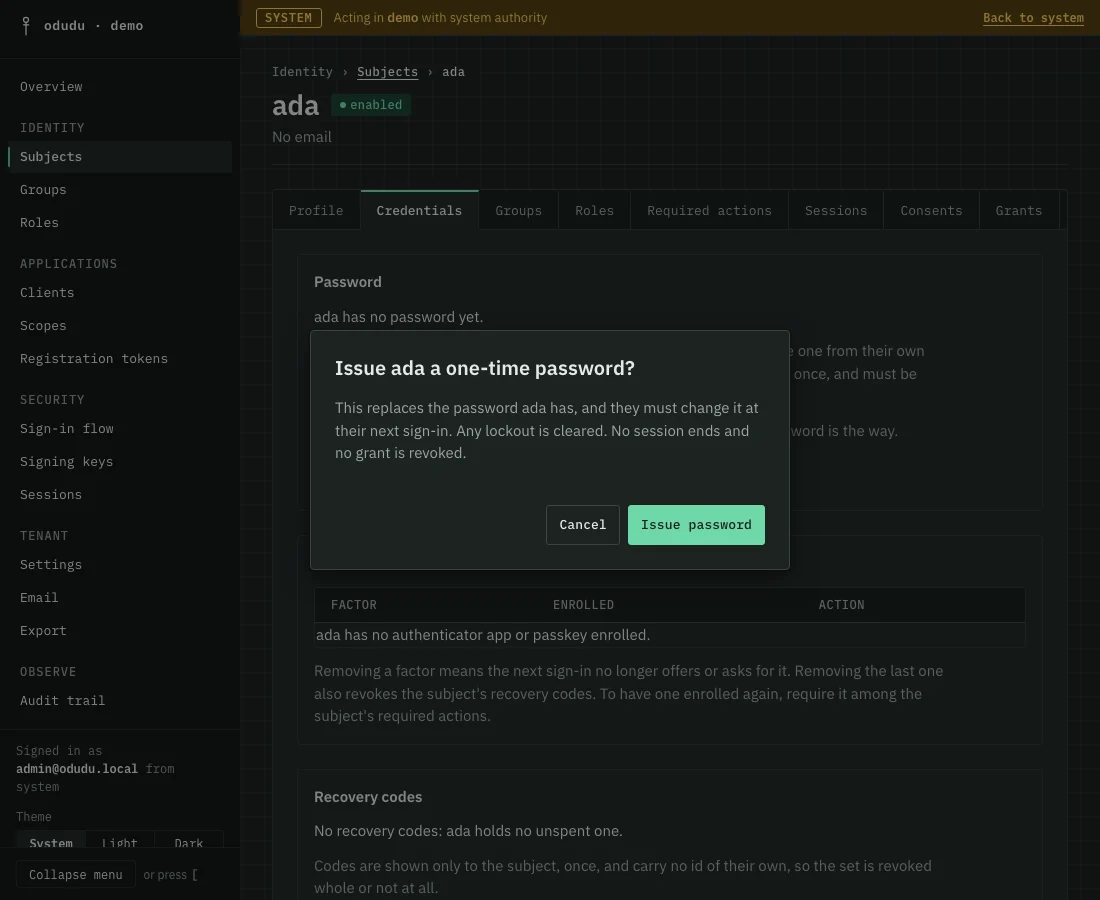Open the Groups tab of ada
The width and height of the screenshot is (1100, 900).
point(518,210)
